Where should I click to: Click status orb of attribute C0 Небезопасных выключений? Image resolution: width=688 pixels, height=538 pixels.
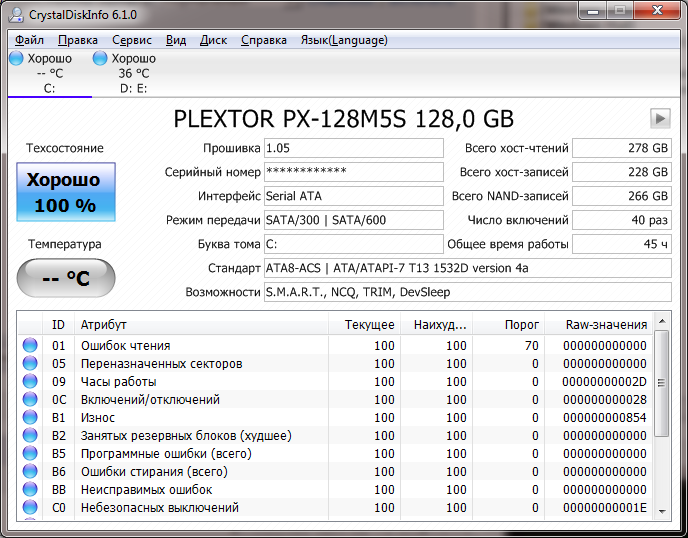coord(30,507)
